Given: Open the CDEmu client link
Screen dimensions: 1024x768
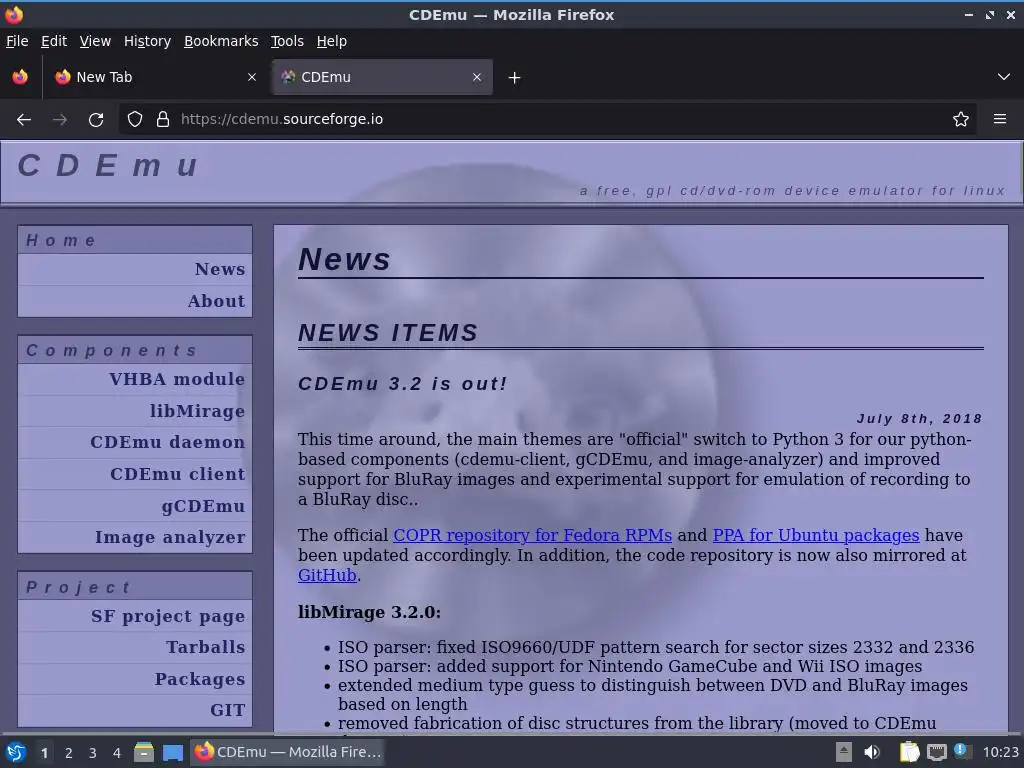Looking at the screenshot, I should 178,474.
